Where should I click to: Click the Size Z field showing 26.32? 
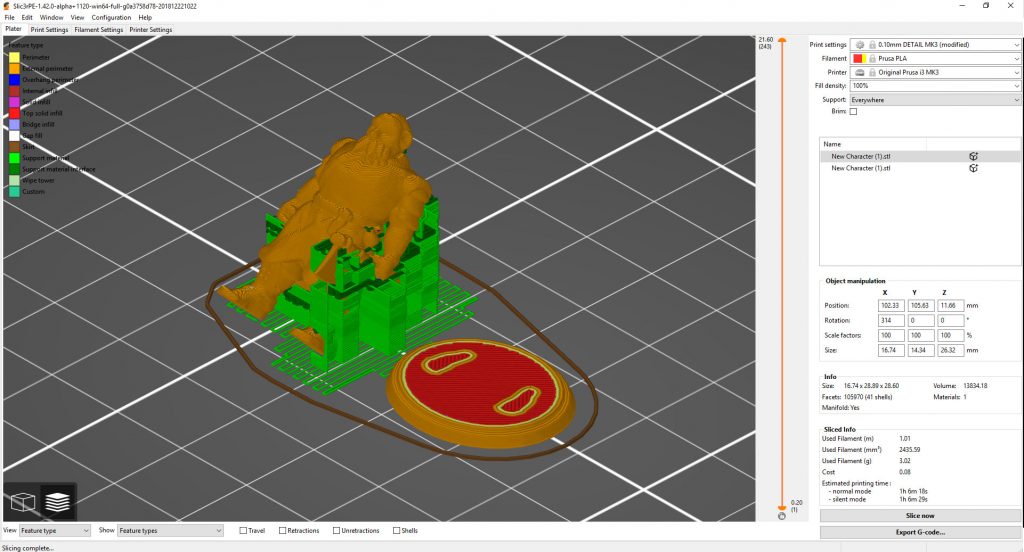(950, 351)
